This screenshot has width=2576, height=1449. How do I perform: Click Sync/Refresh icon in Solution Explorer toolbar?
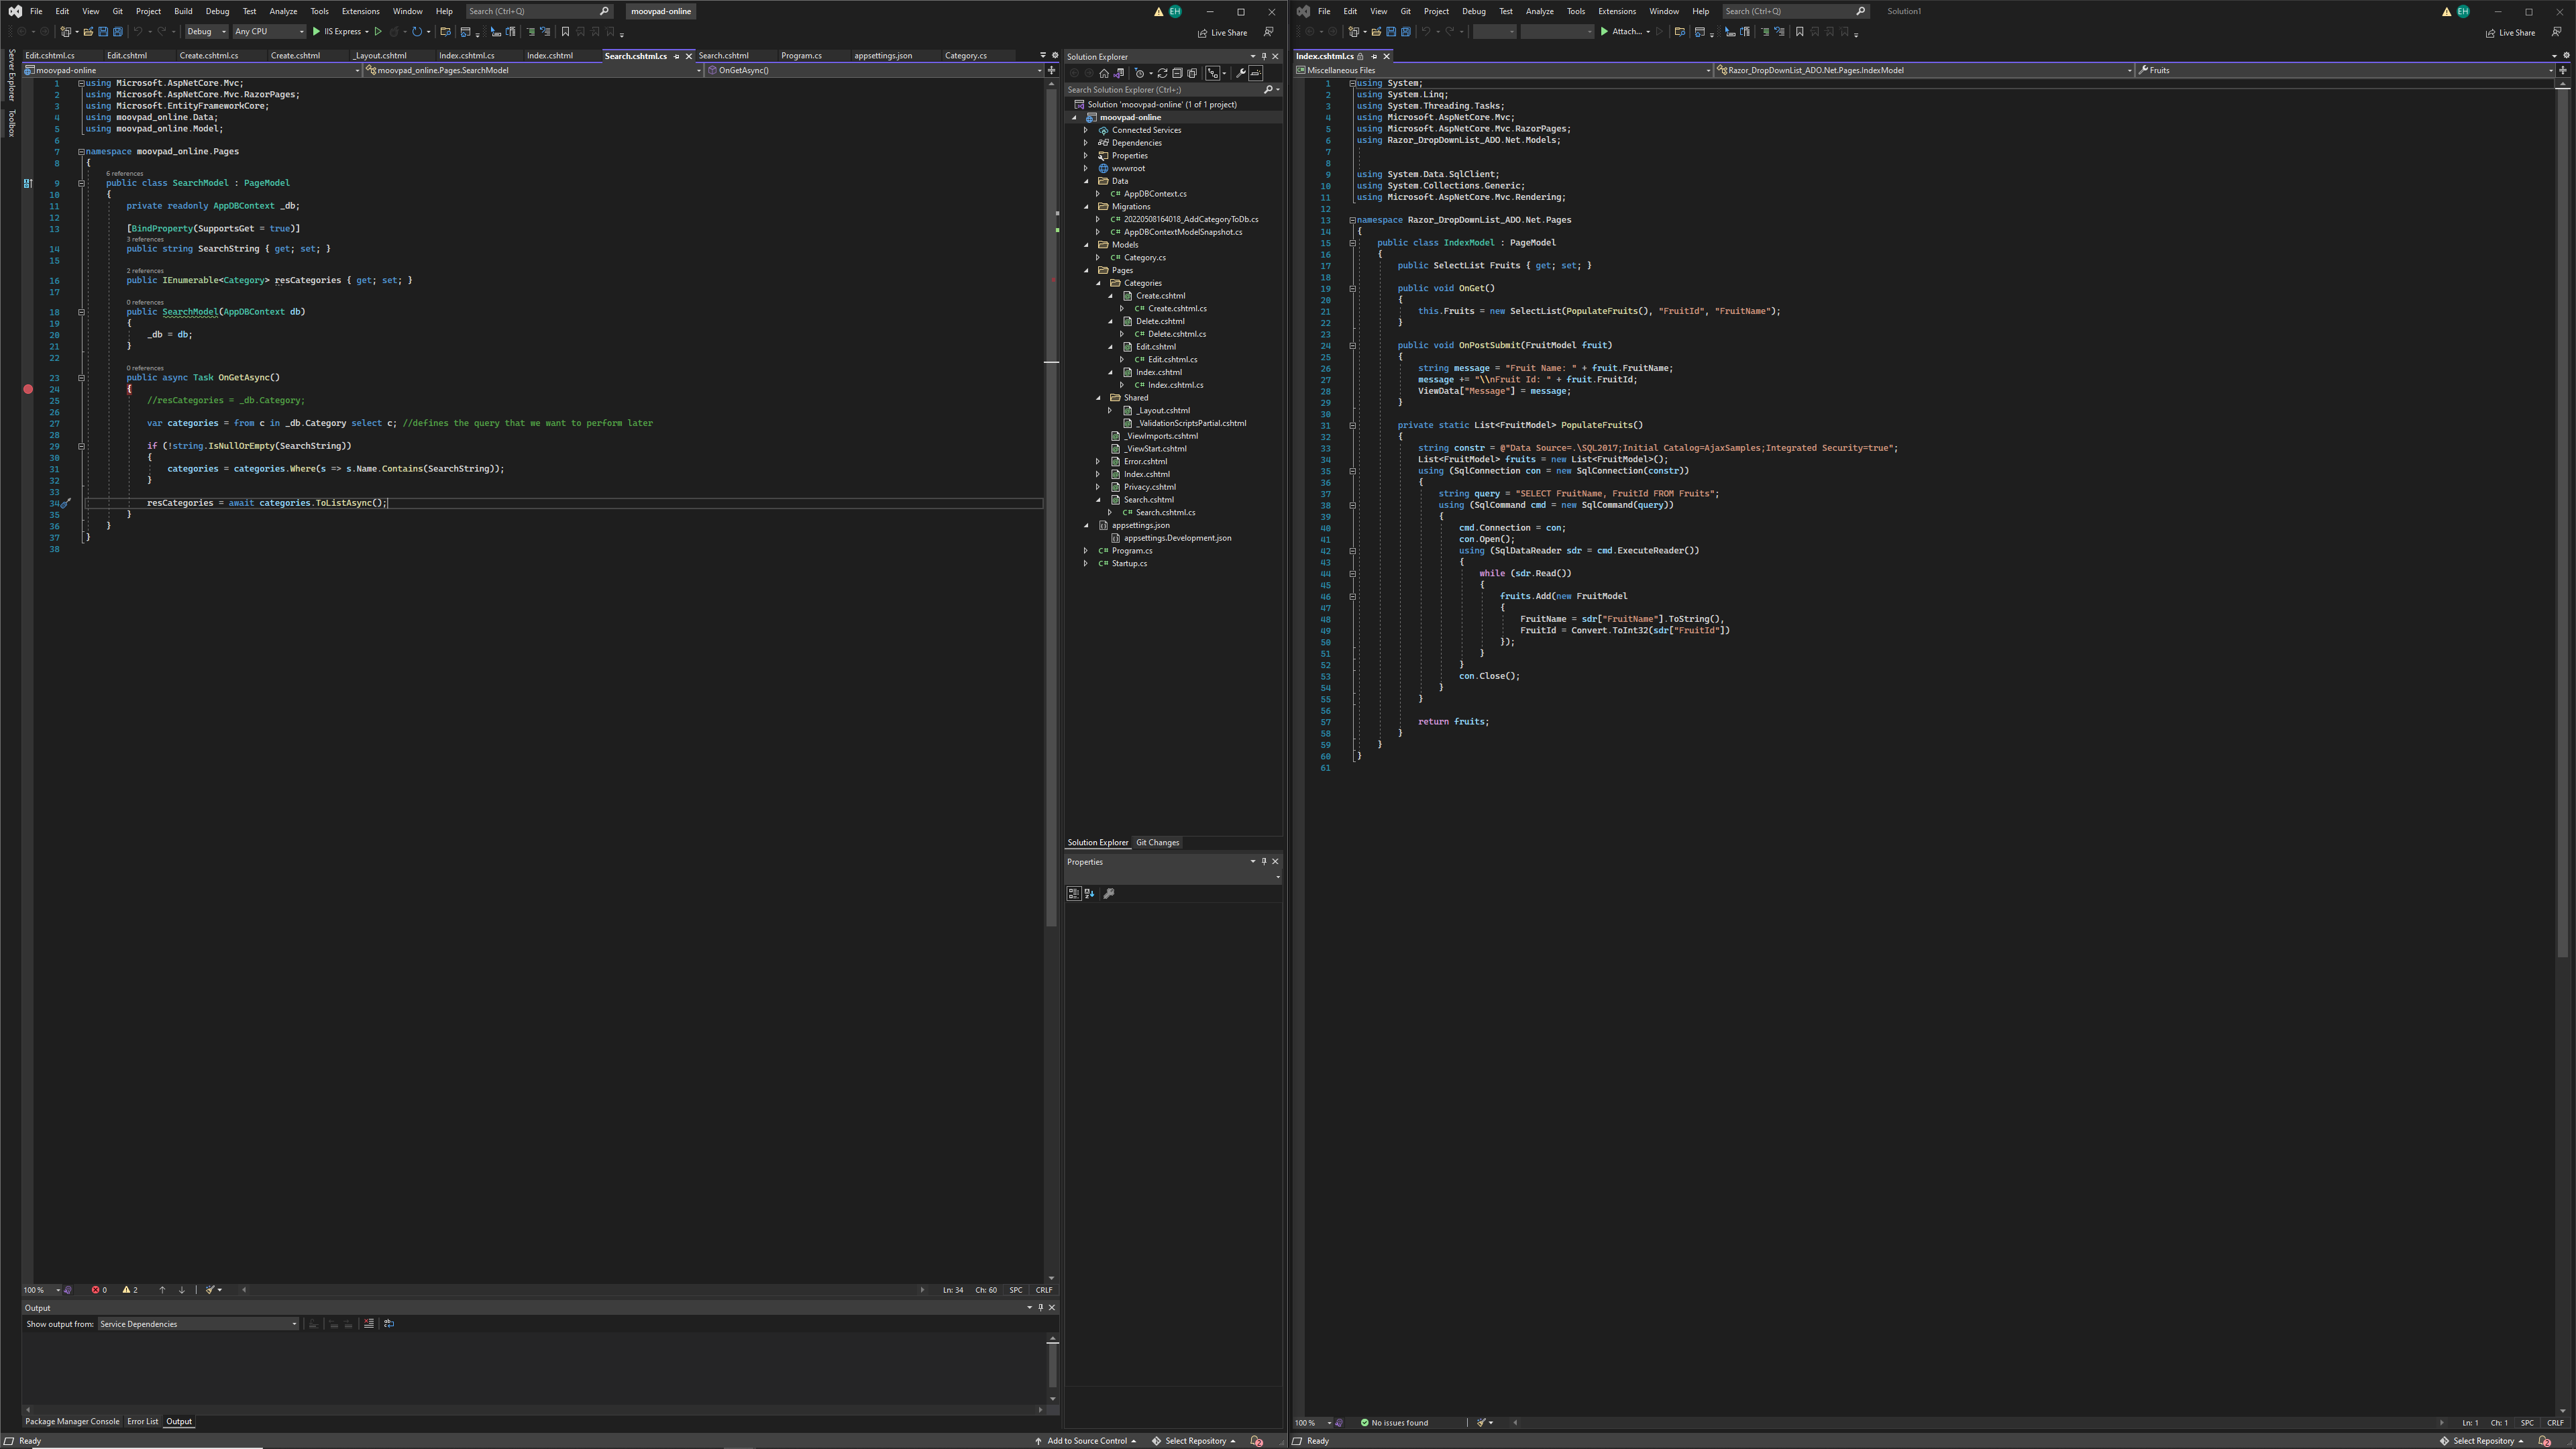(1162, 73)
